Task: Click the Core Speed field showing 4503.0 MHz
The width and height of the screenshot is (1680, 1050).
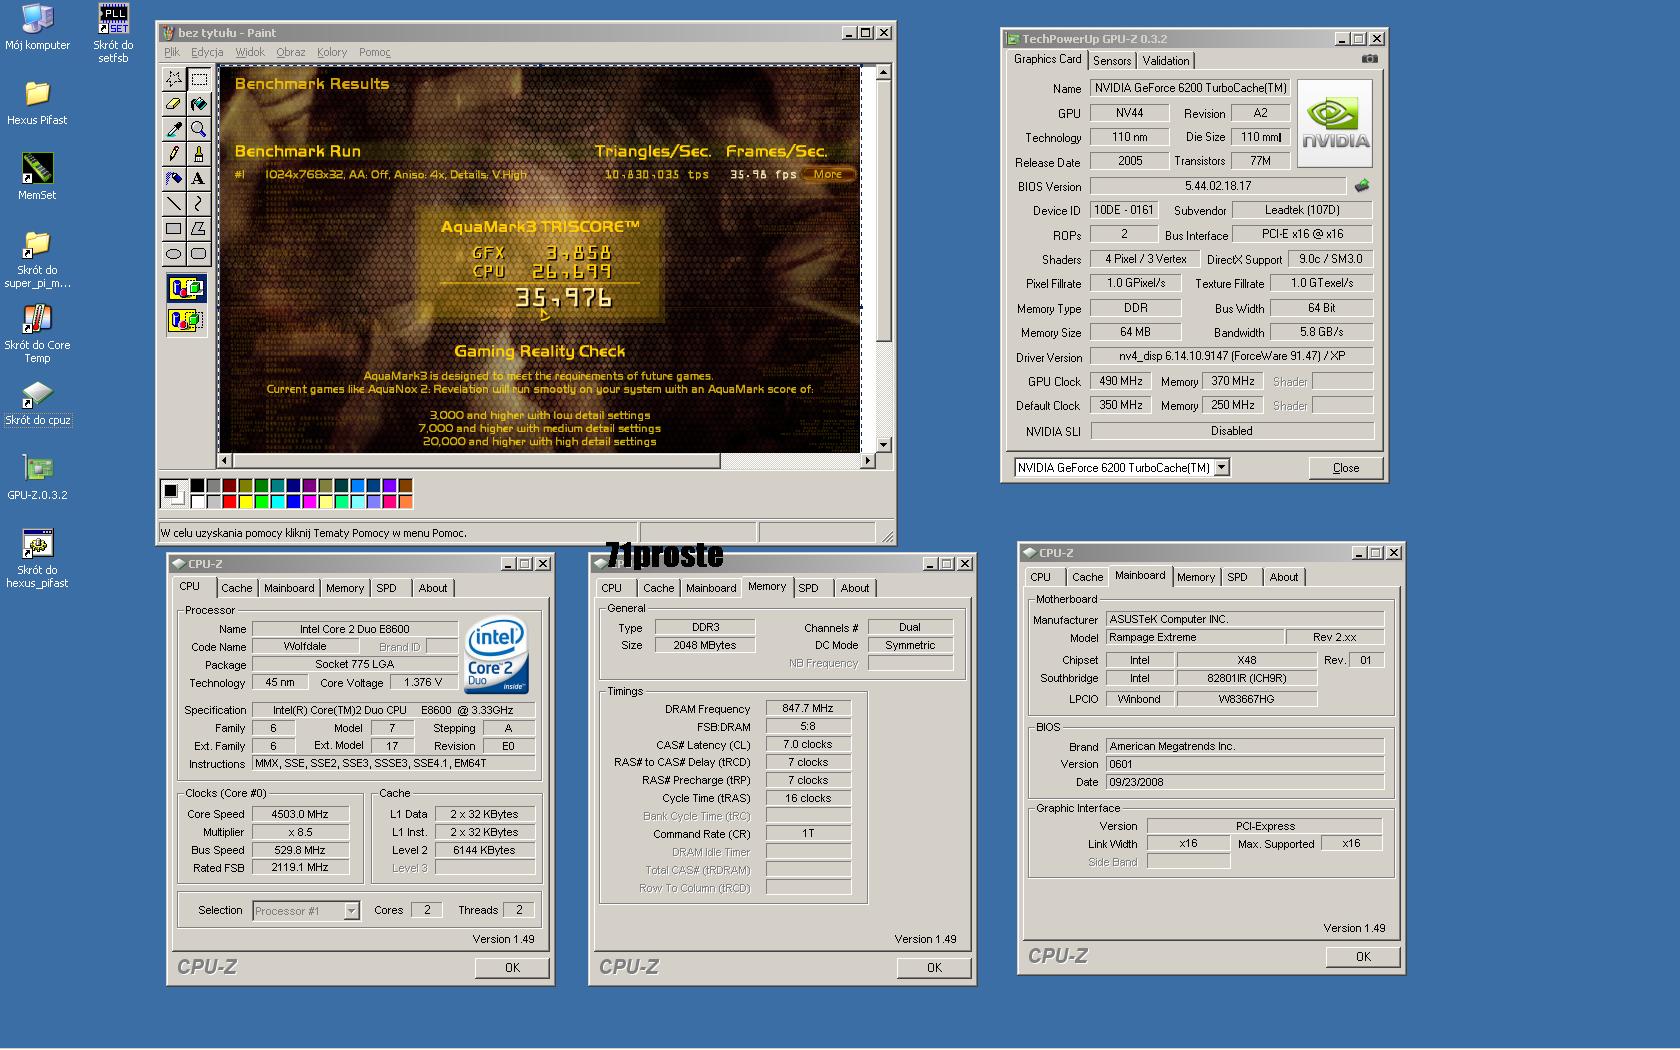Action: click(x=300, y=814)
